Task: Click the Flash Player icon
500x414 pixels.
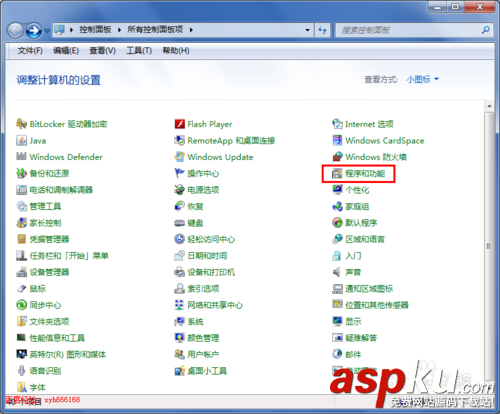Action: (x=179, y=124)
